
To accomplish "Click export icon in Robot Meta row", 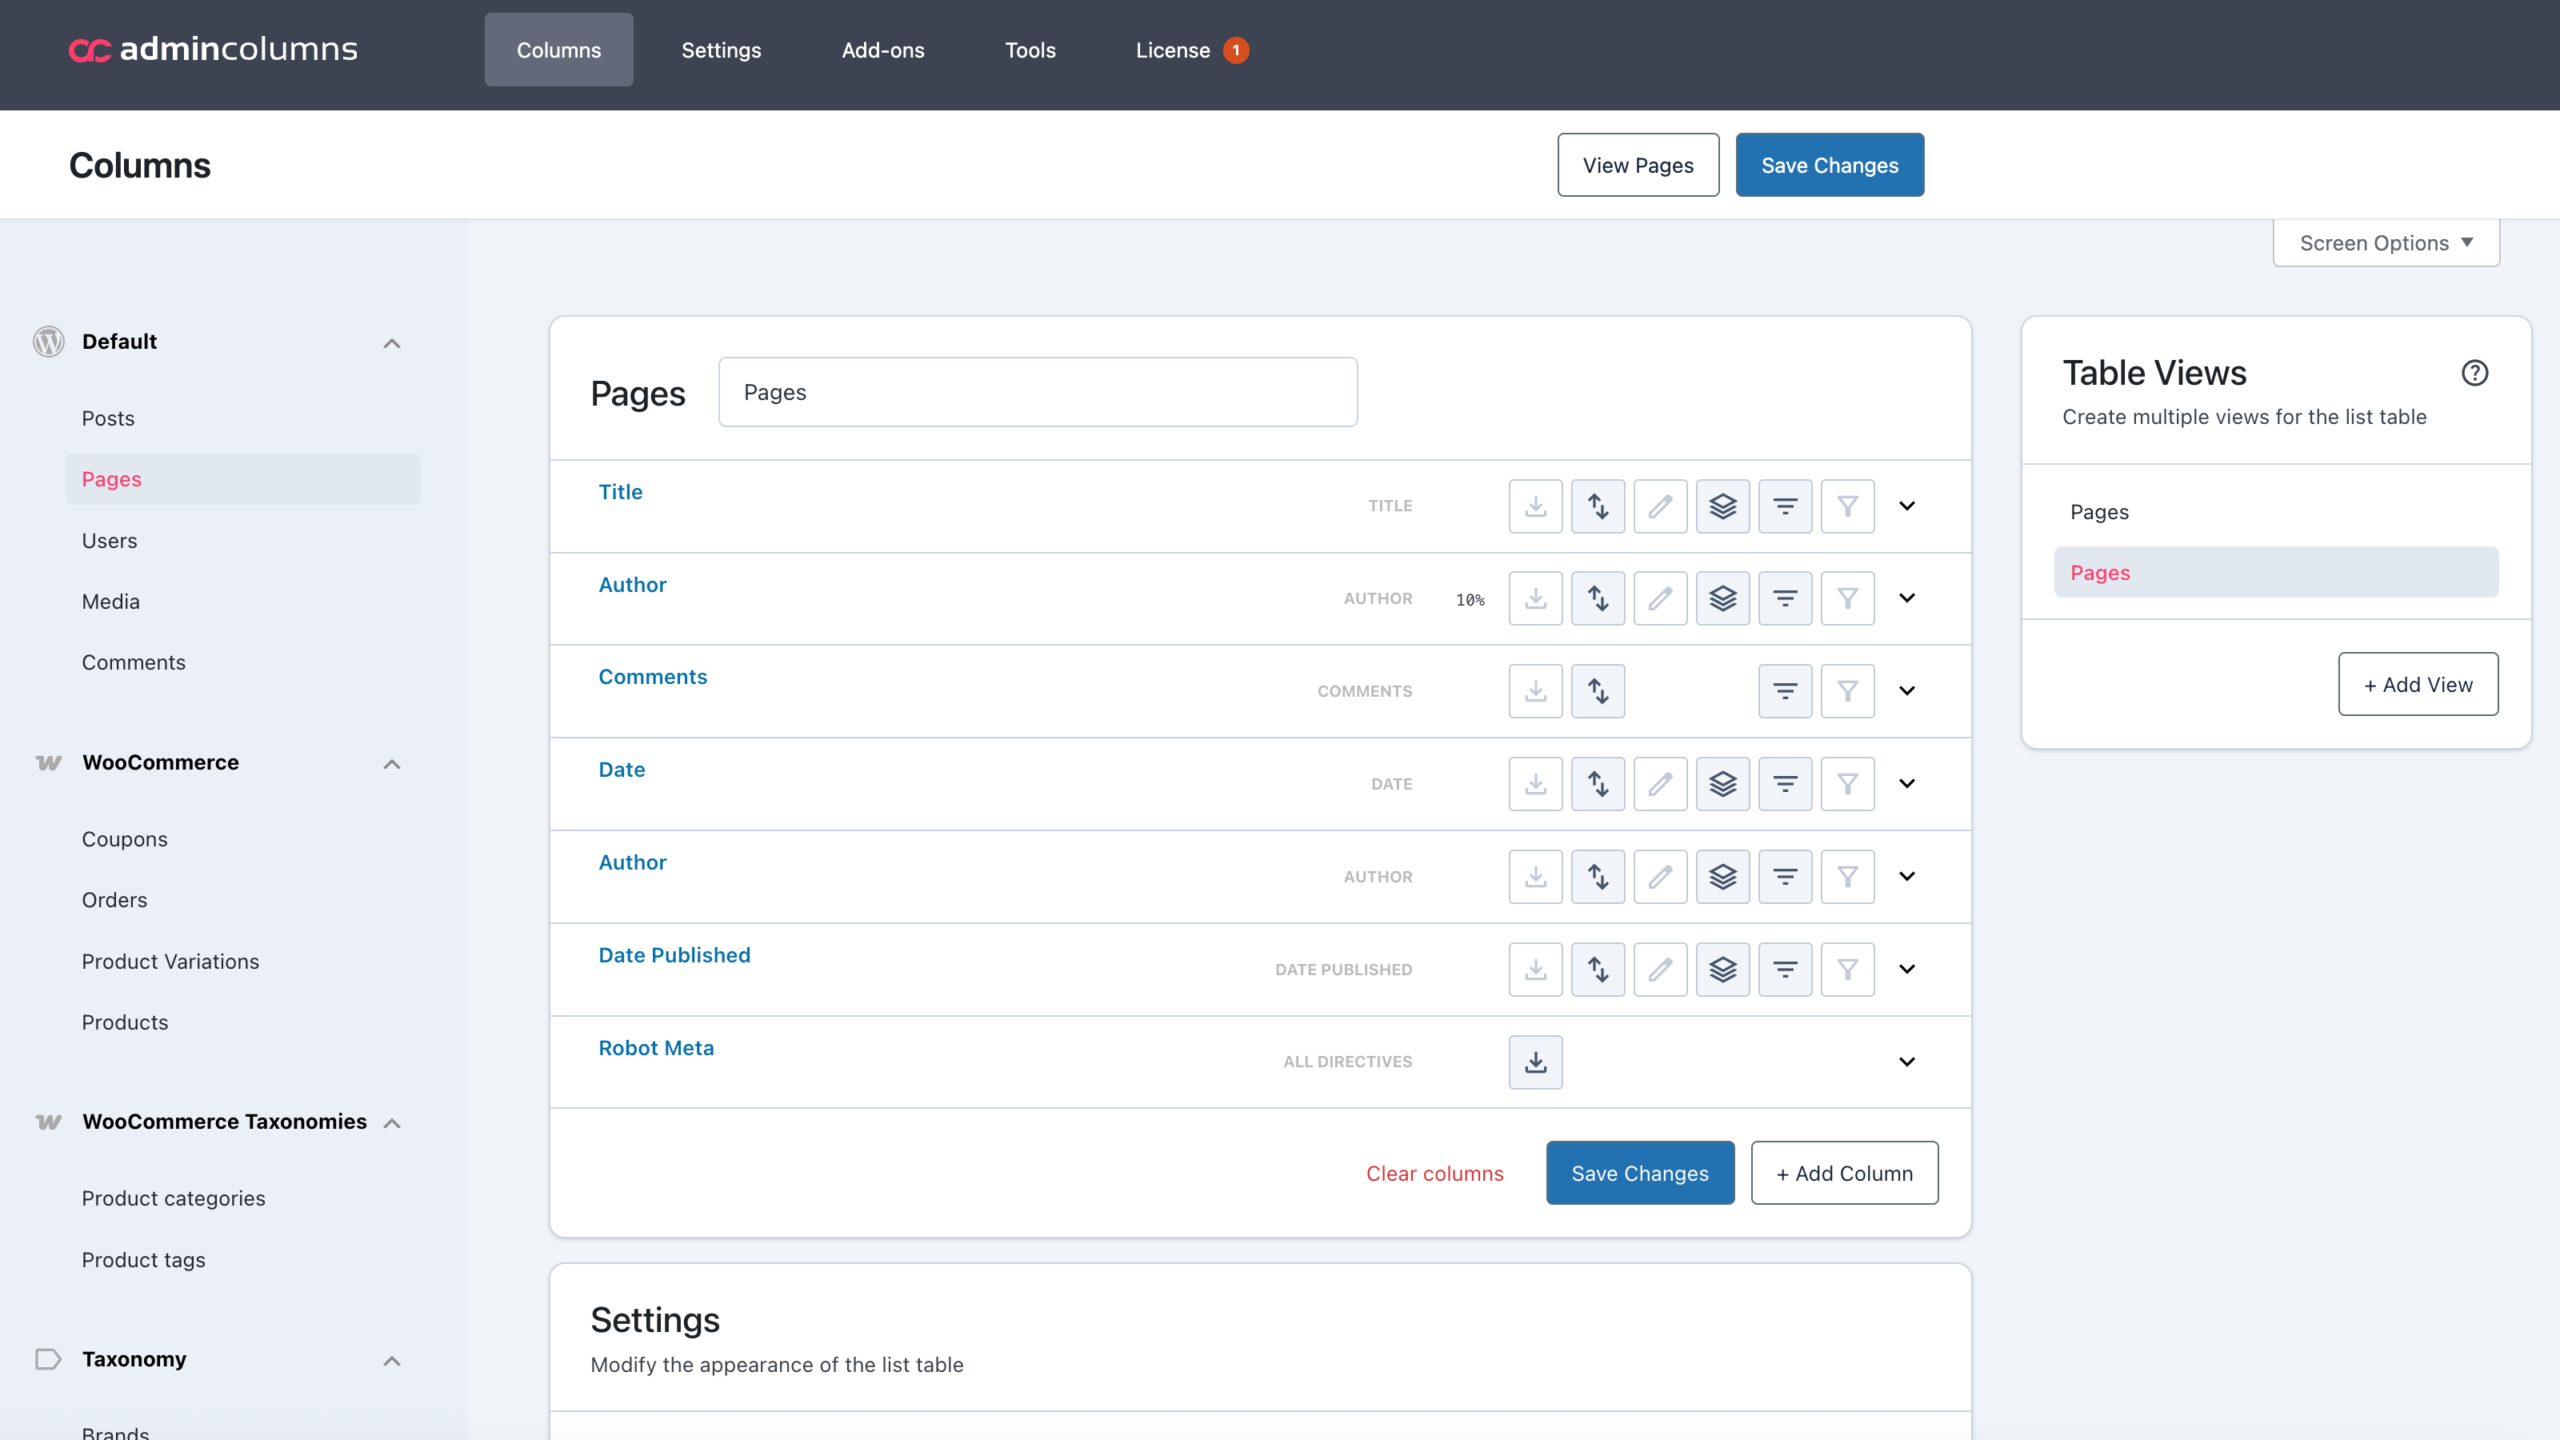I will click(x=1535, y=1062).
